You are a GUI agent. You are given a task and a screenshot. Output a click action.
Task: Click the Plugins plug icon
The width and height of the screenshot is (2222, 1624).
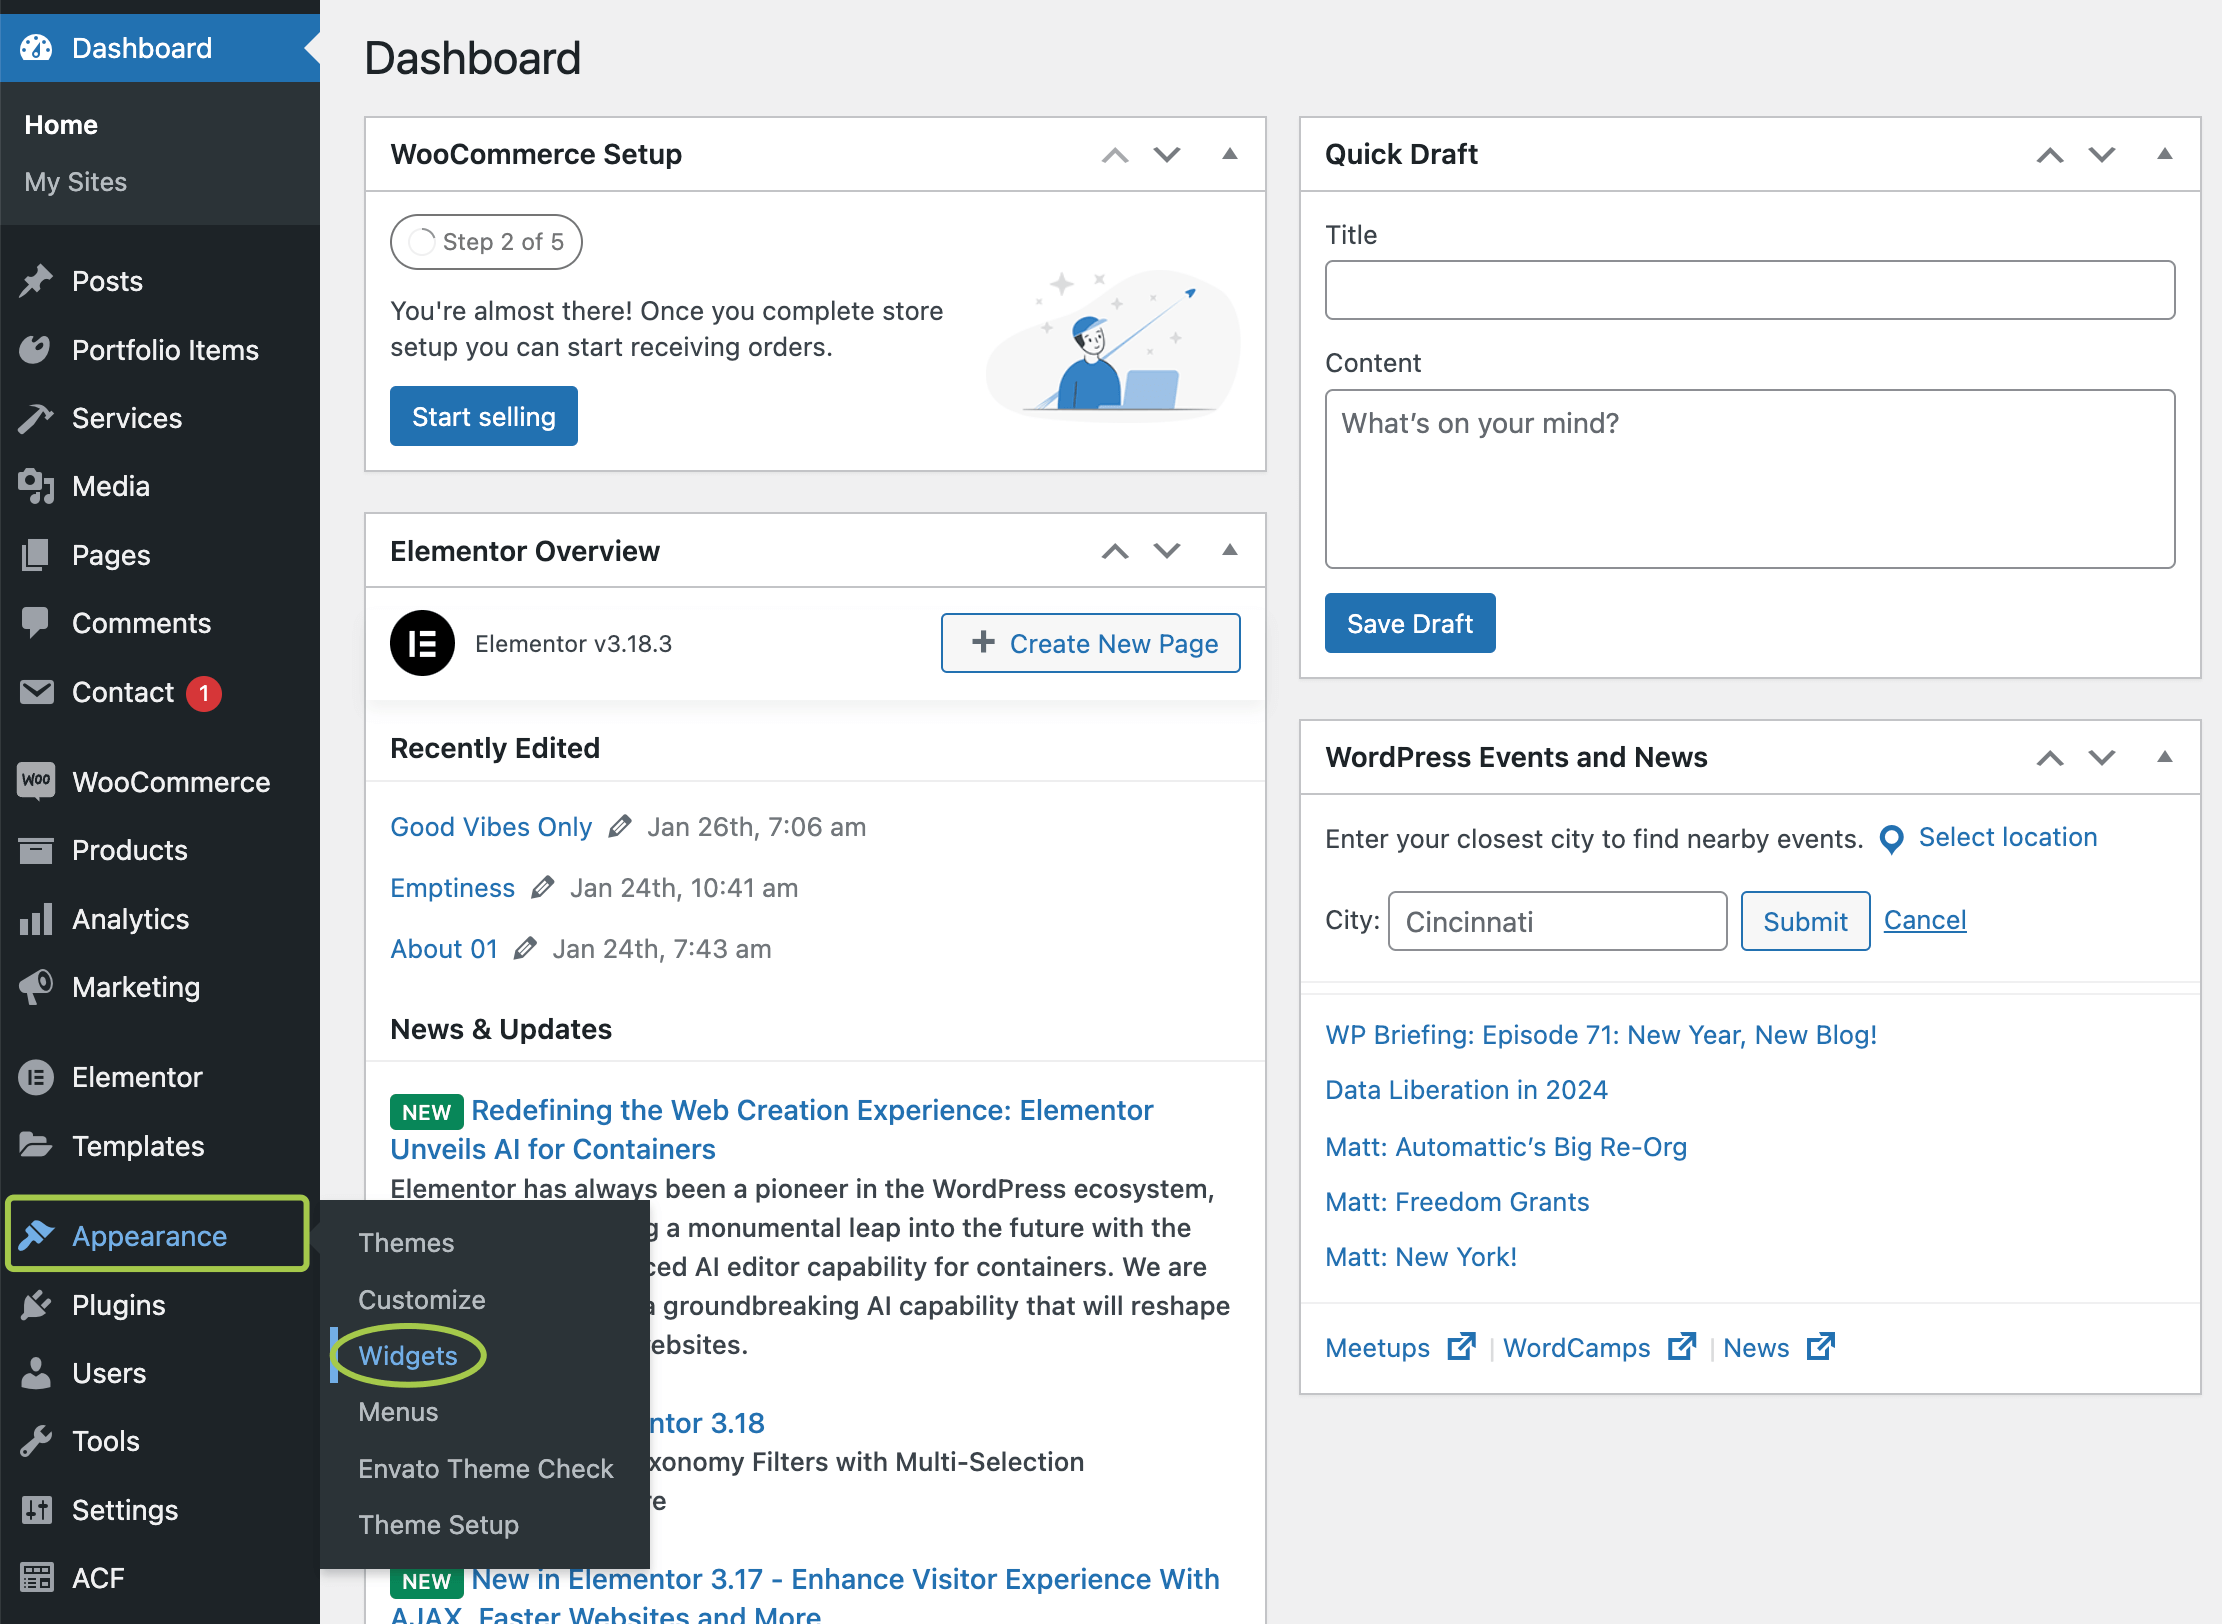(x=36, y=1304)
